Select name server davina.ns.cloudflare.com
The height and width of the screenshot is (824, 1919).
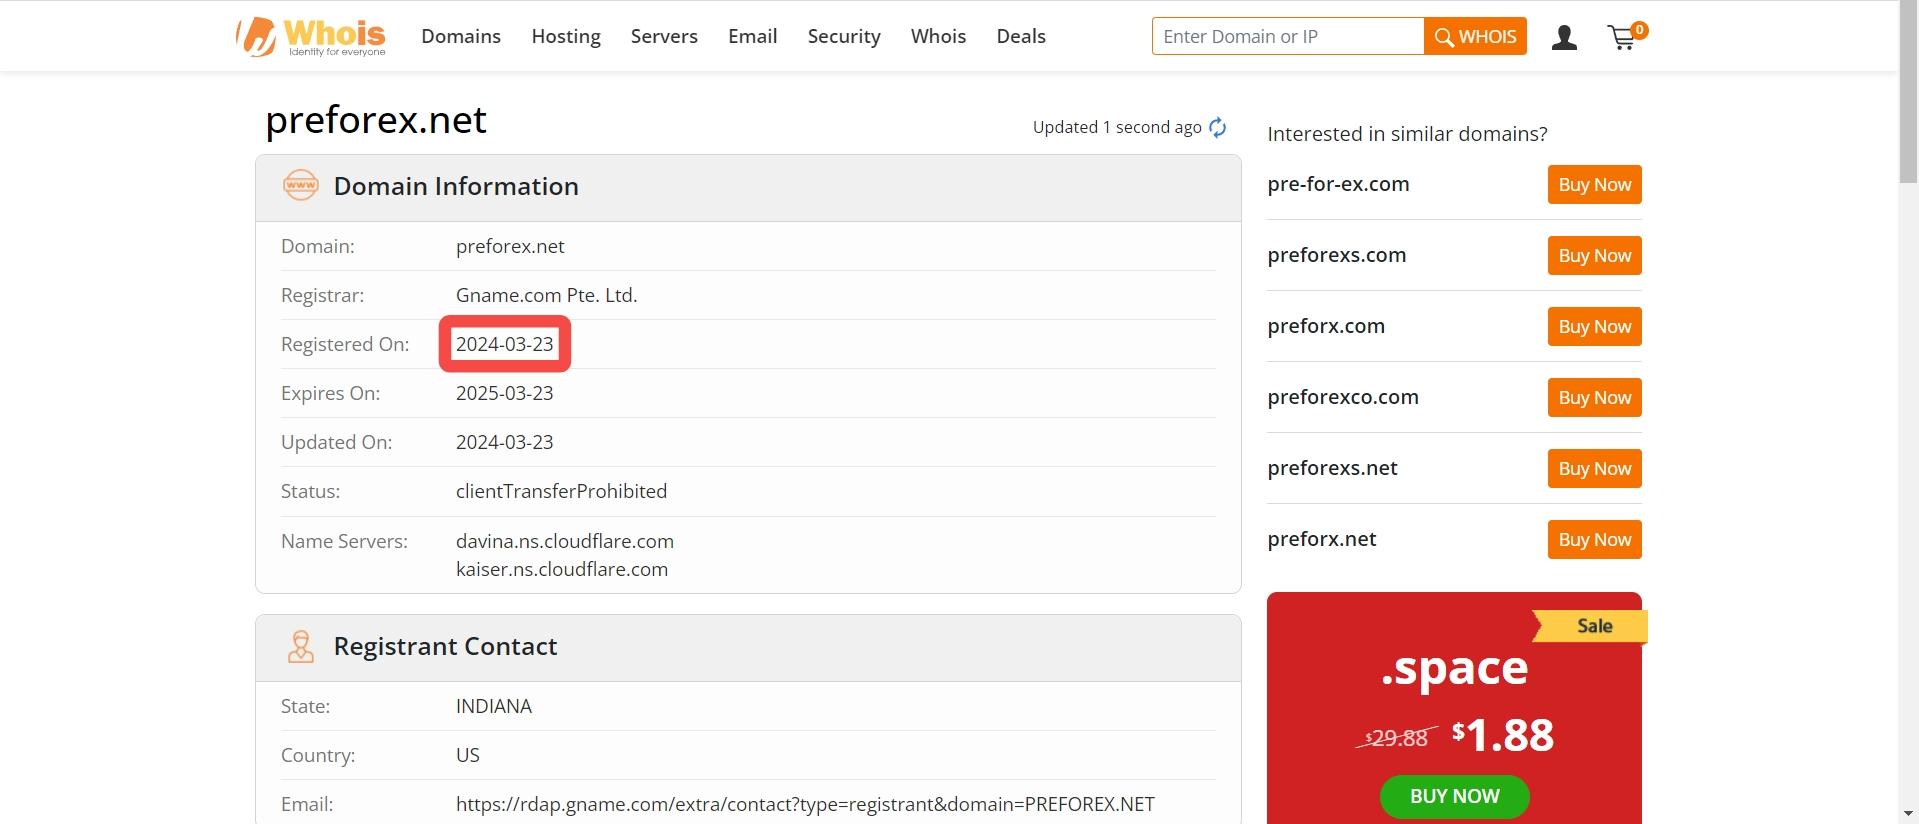[565, 541]
